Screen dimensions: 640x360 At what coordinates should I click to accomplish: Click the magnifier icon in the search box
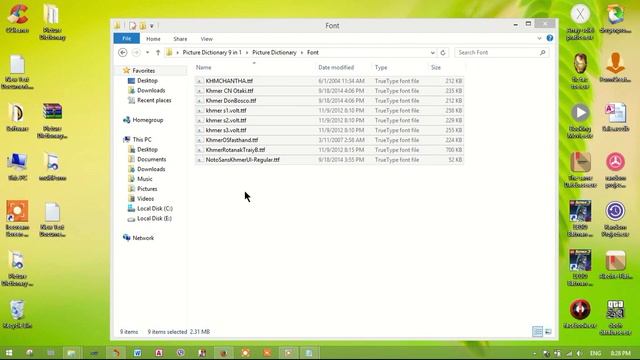pos(542,53)
